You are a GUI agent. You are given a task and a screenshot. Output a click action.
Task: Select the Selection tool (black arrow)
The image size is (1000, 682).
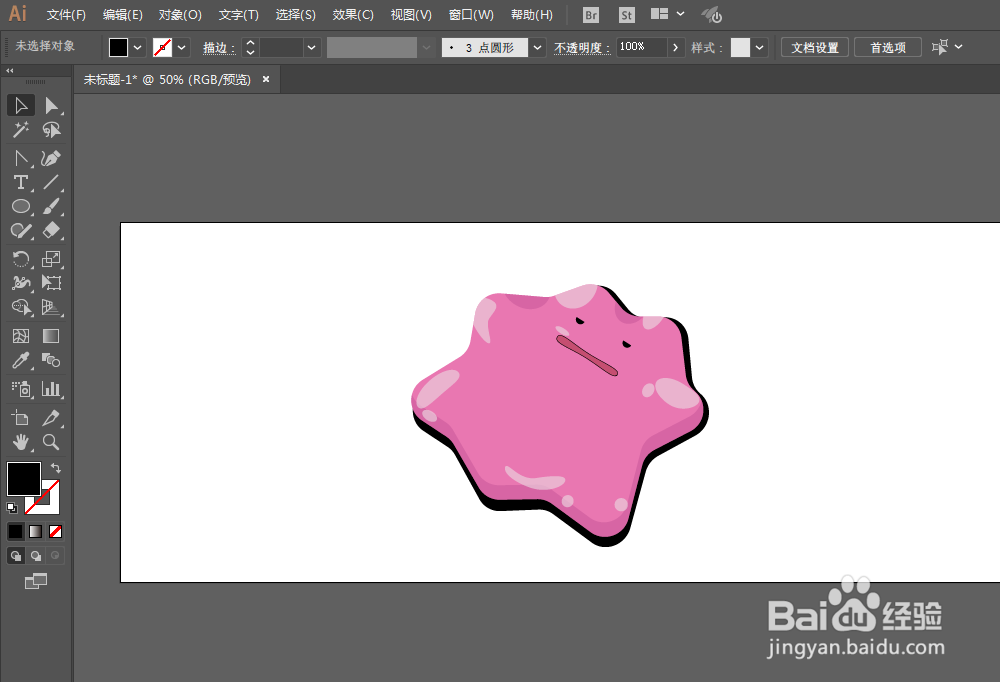pos(20,105)
